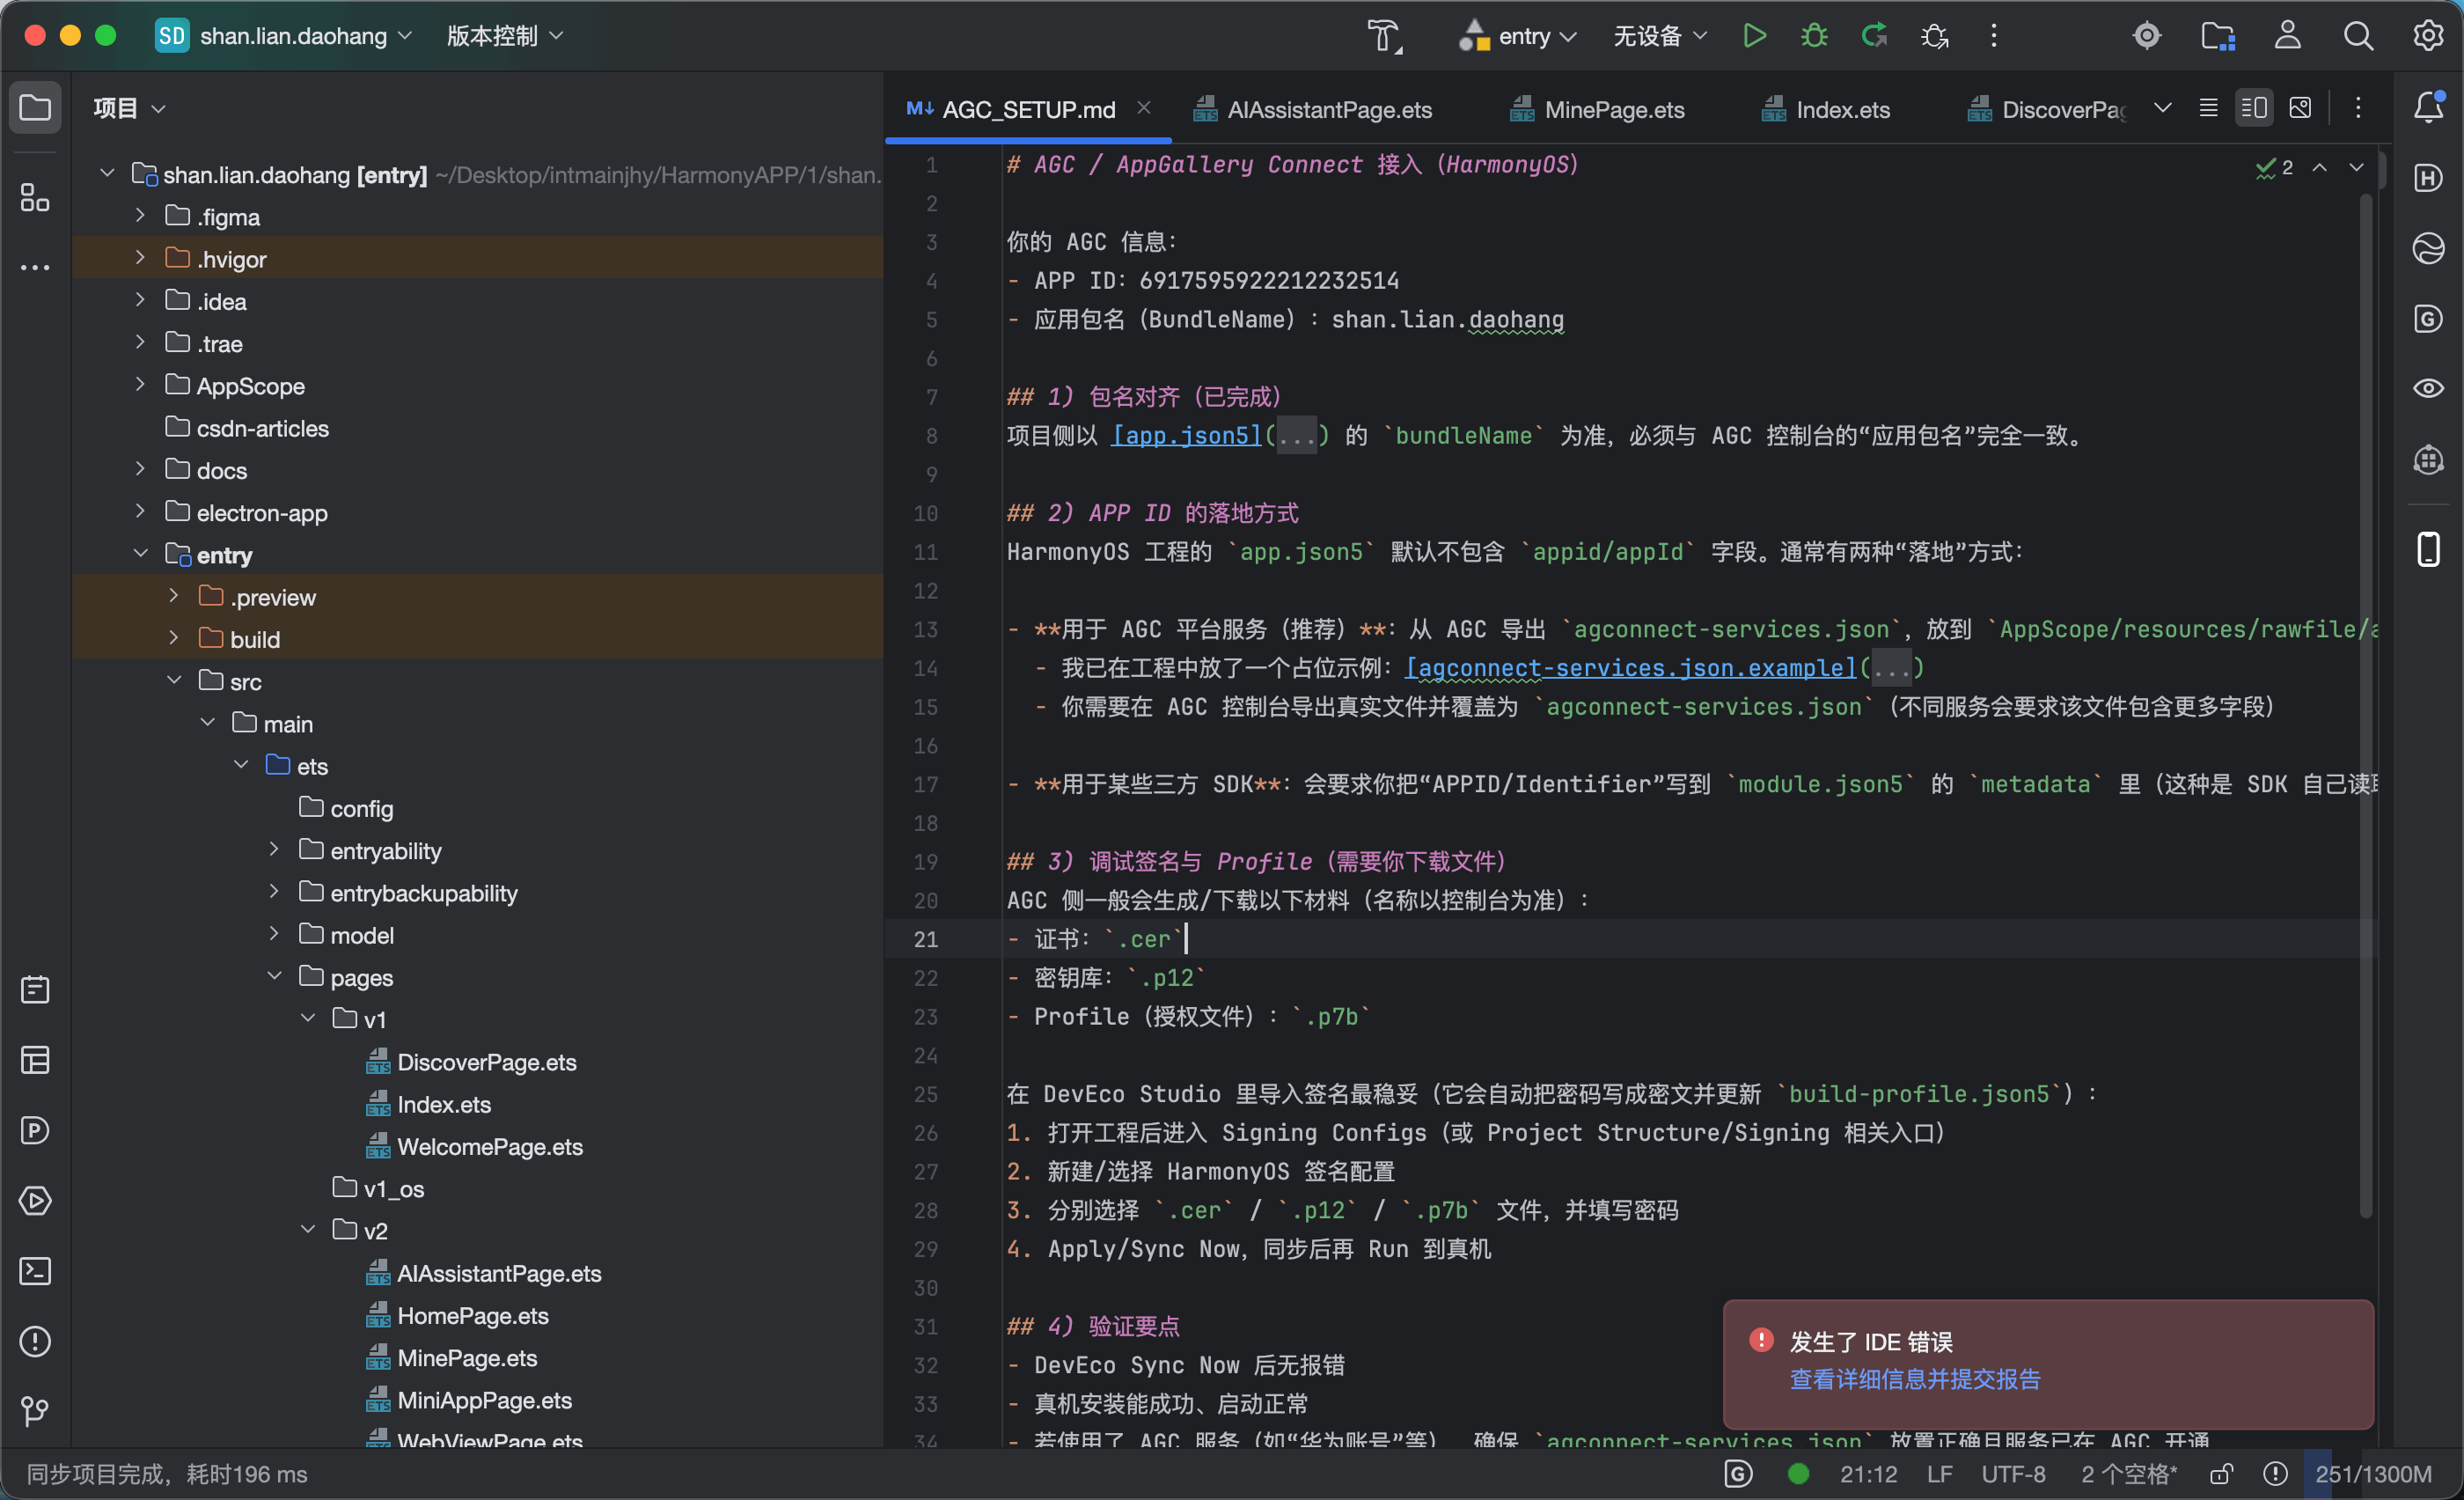Open toolbar more actions vertical dots
This screenshot has height=1500, width=2464.
click(x=1994, y=36)
